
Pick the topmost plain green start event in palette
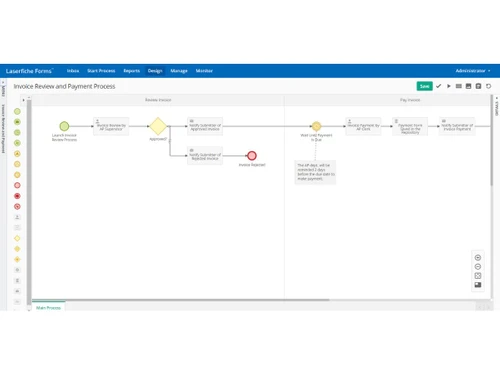coord(17,111)
